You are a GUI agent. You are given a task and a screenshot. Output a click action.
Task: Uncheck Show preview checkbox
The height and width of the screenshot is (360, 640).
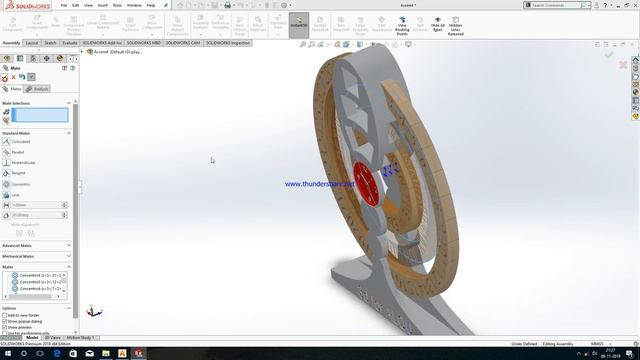[x=4, y=327]
